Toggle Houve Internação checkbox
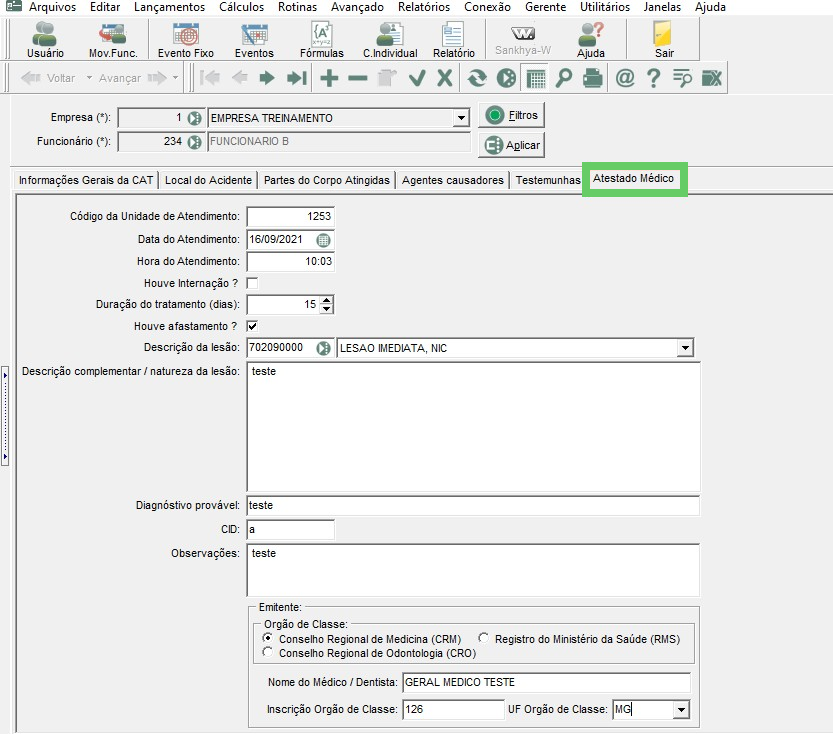The height and width of the screenshot is (734, 833). click(252, 283)
